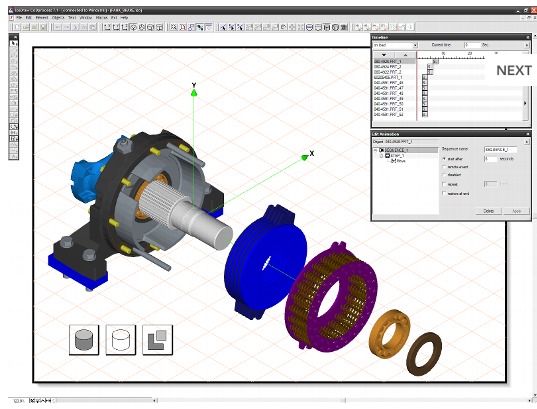This screenshot has height=409, width=537.
Task: Click the Sequence name input field
Action: coord(500,149)
